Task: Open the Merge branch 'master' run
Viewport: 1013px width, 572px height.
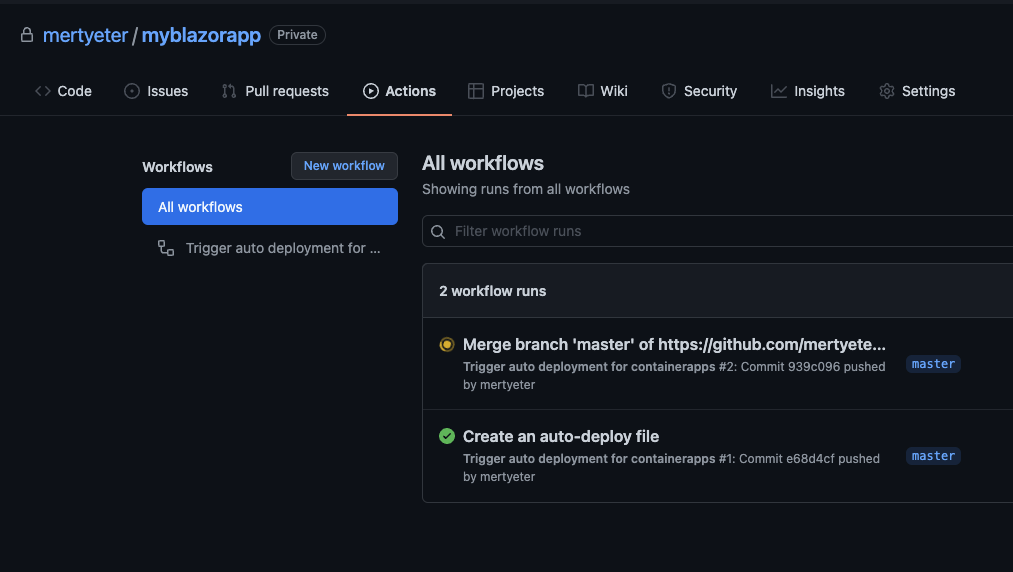Action: 674,344
